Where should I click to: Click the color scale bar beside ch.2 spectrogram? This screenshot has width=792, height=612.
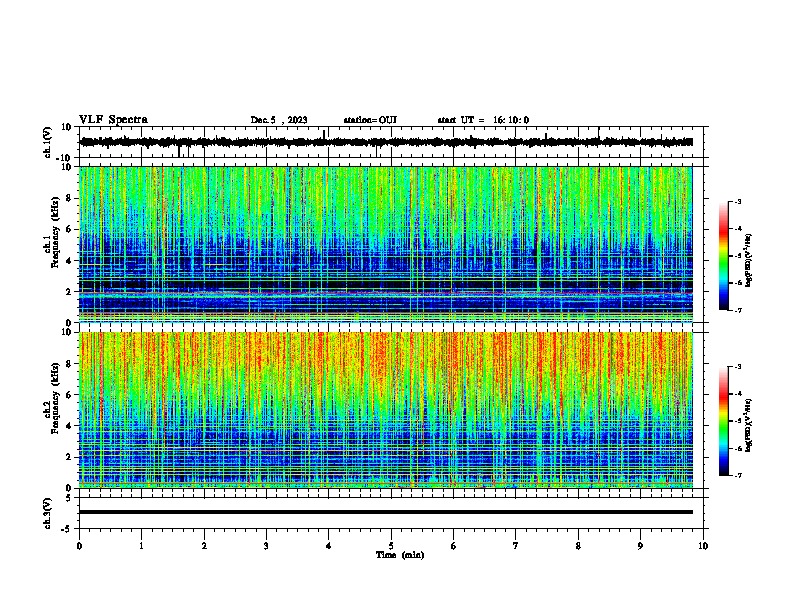[724, 421]
